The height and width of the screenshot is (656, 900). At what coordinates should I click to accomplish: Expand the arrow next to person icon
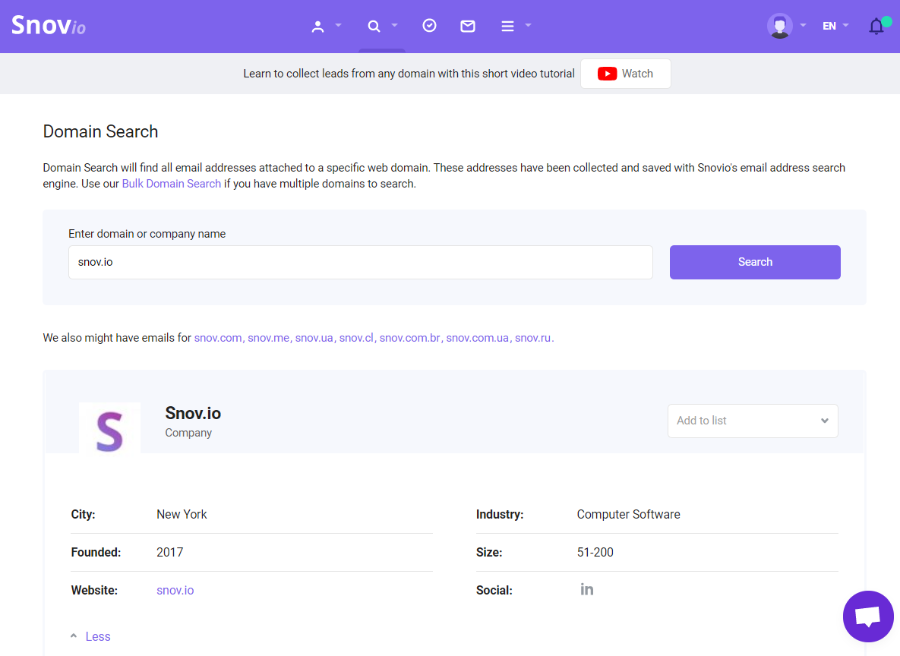click(x=338, y=25)
